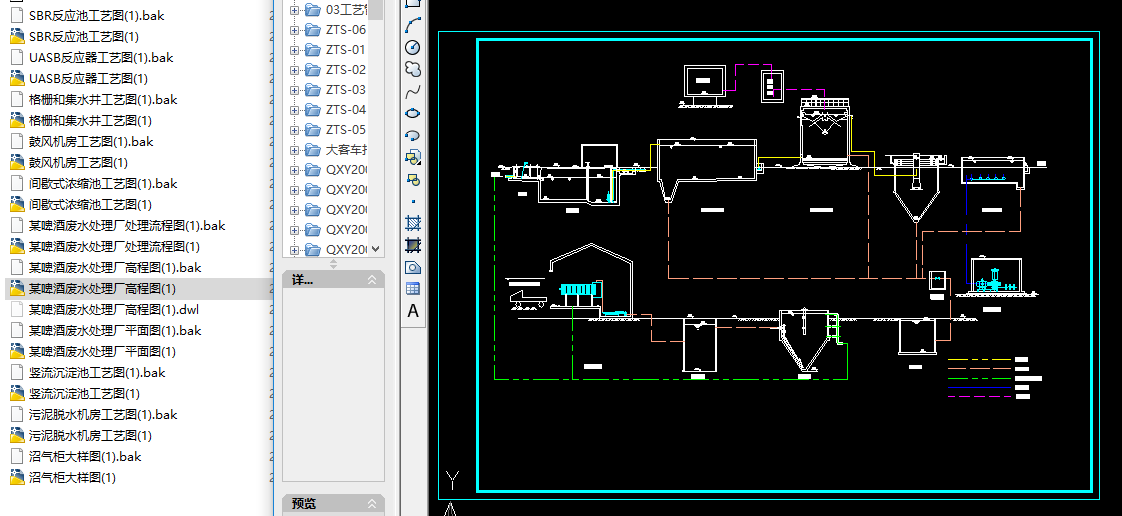Click the folder tree vertical scrollbar thumb
This screenshot has height=516, width=1122.
[x=376, y=9]
